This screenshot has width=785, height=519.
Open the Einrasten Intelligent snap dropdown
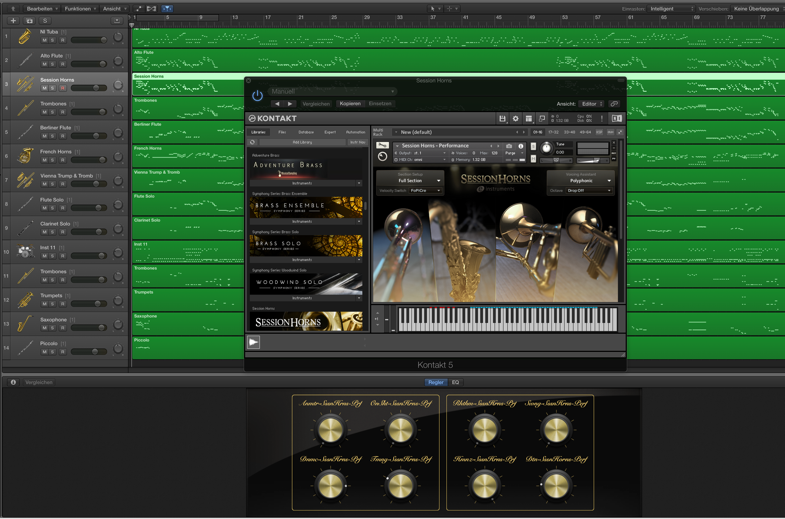(671, 9)
